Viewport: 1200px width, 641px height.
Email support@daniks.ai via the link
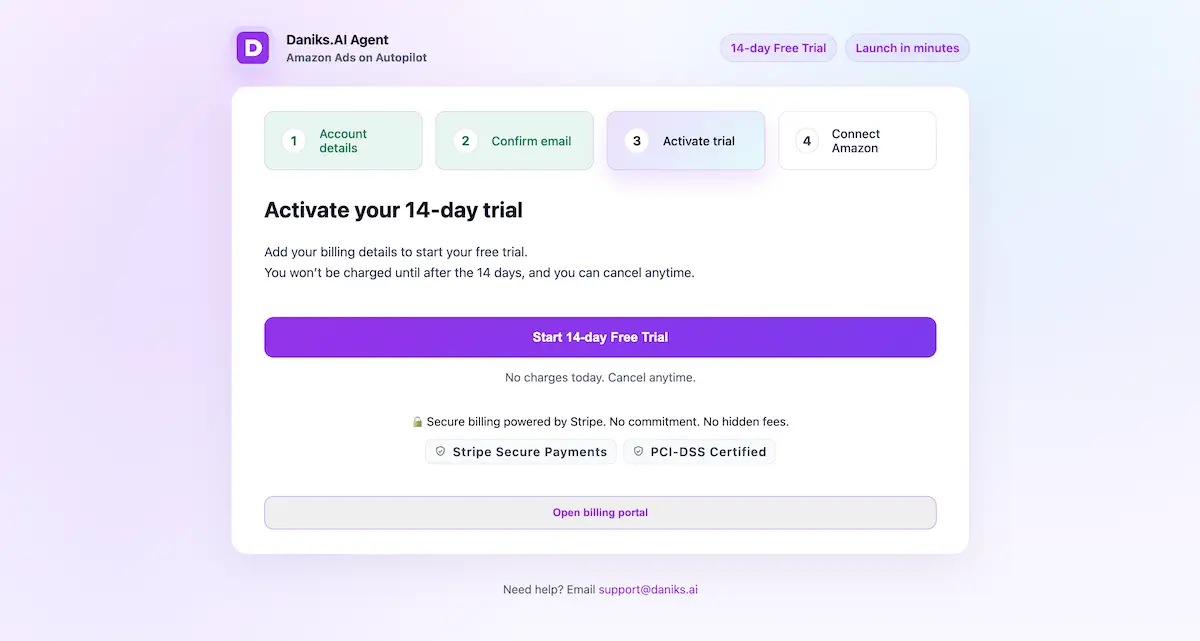(648, 590)
